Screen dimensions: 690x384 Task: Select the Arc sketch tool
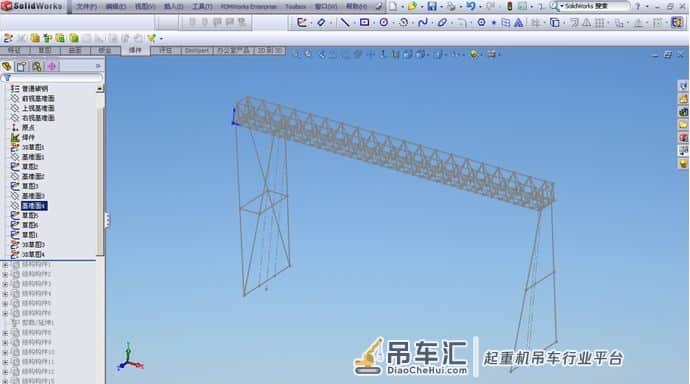point(403,22)
